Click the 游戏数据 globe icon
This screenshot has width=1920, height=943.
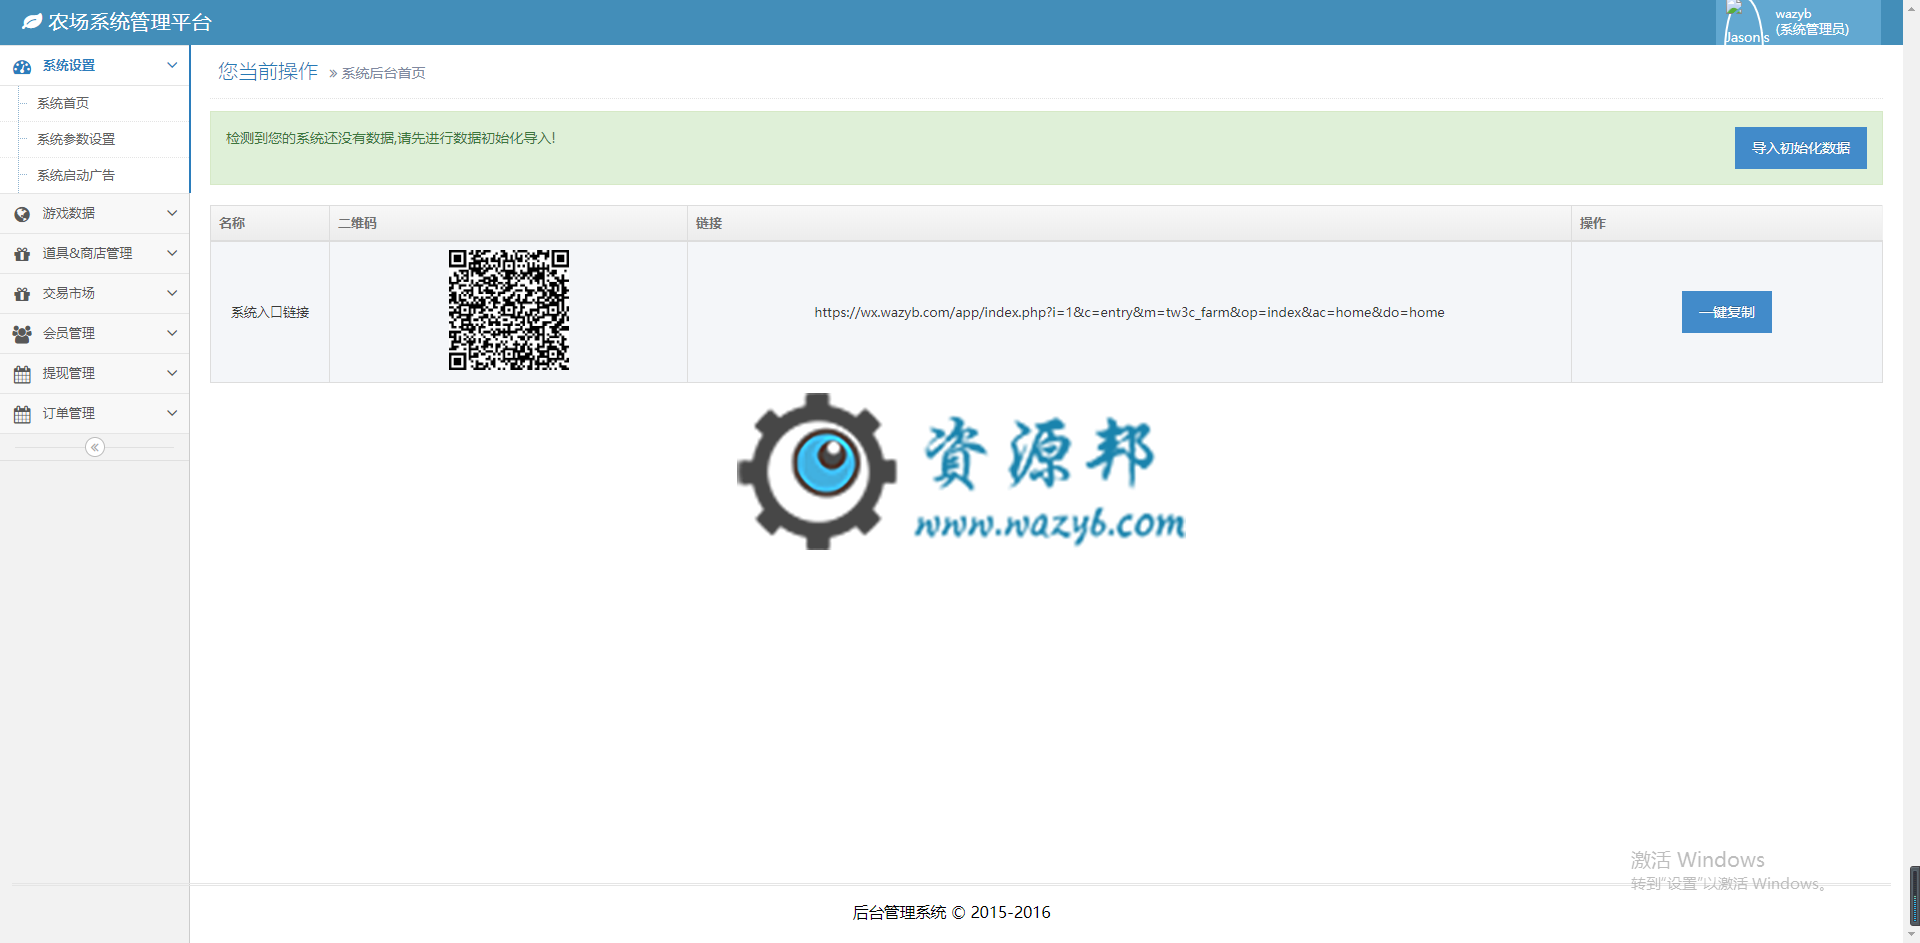click(x=22, y=214)
